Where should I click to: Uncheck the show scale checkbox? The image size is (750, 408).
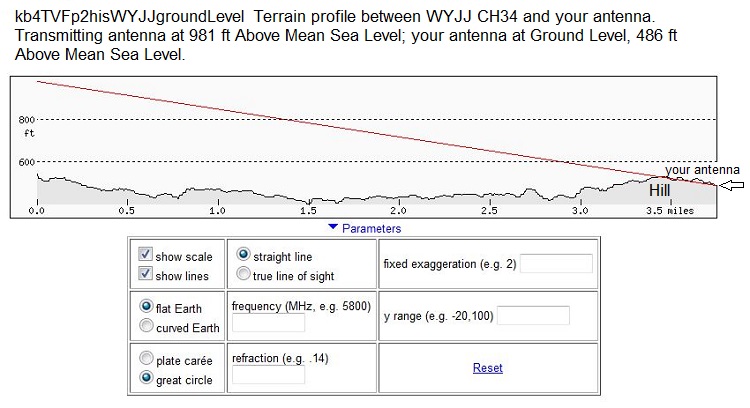(146, 256)
